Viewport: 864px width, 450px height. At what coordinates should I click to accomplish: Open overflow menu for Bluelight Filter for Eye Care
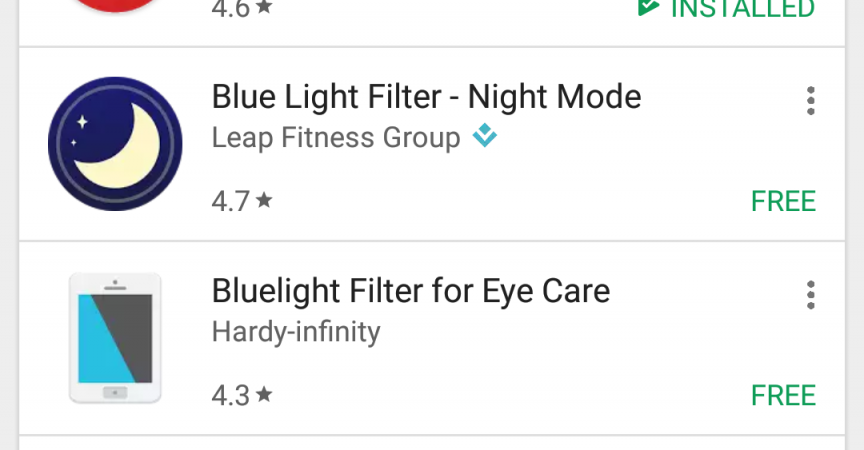pyautogui.click(x=810, y=295)
